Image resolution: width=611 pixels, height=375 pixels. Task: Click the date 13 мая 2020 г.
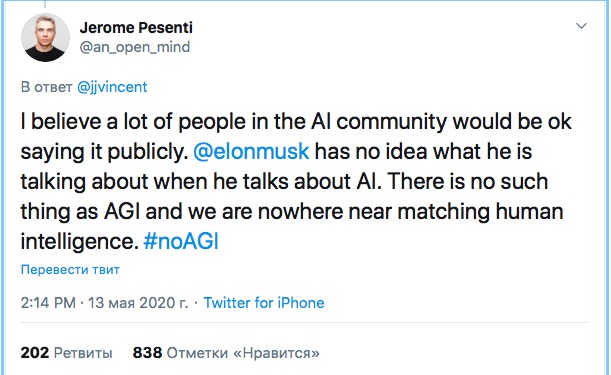[138, 303]
